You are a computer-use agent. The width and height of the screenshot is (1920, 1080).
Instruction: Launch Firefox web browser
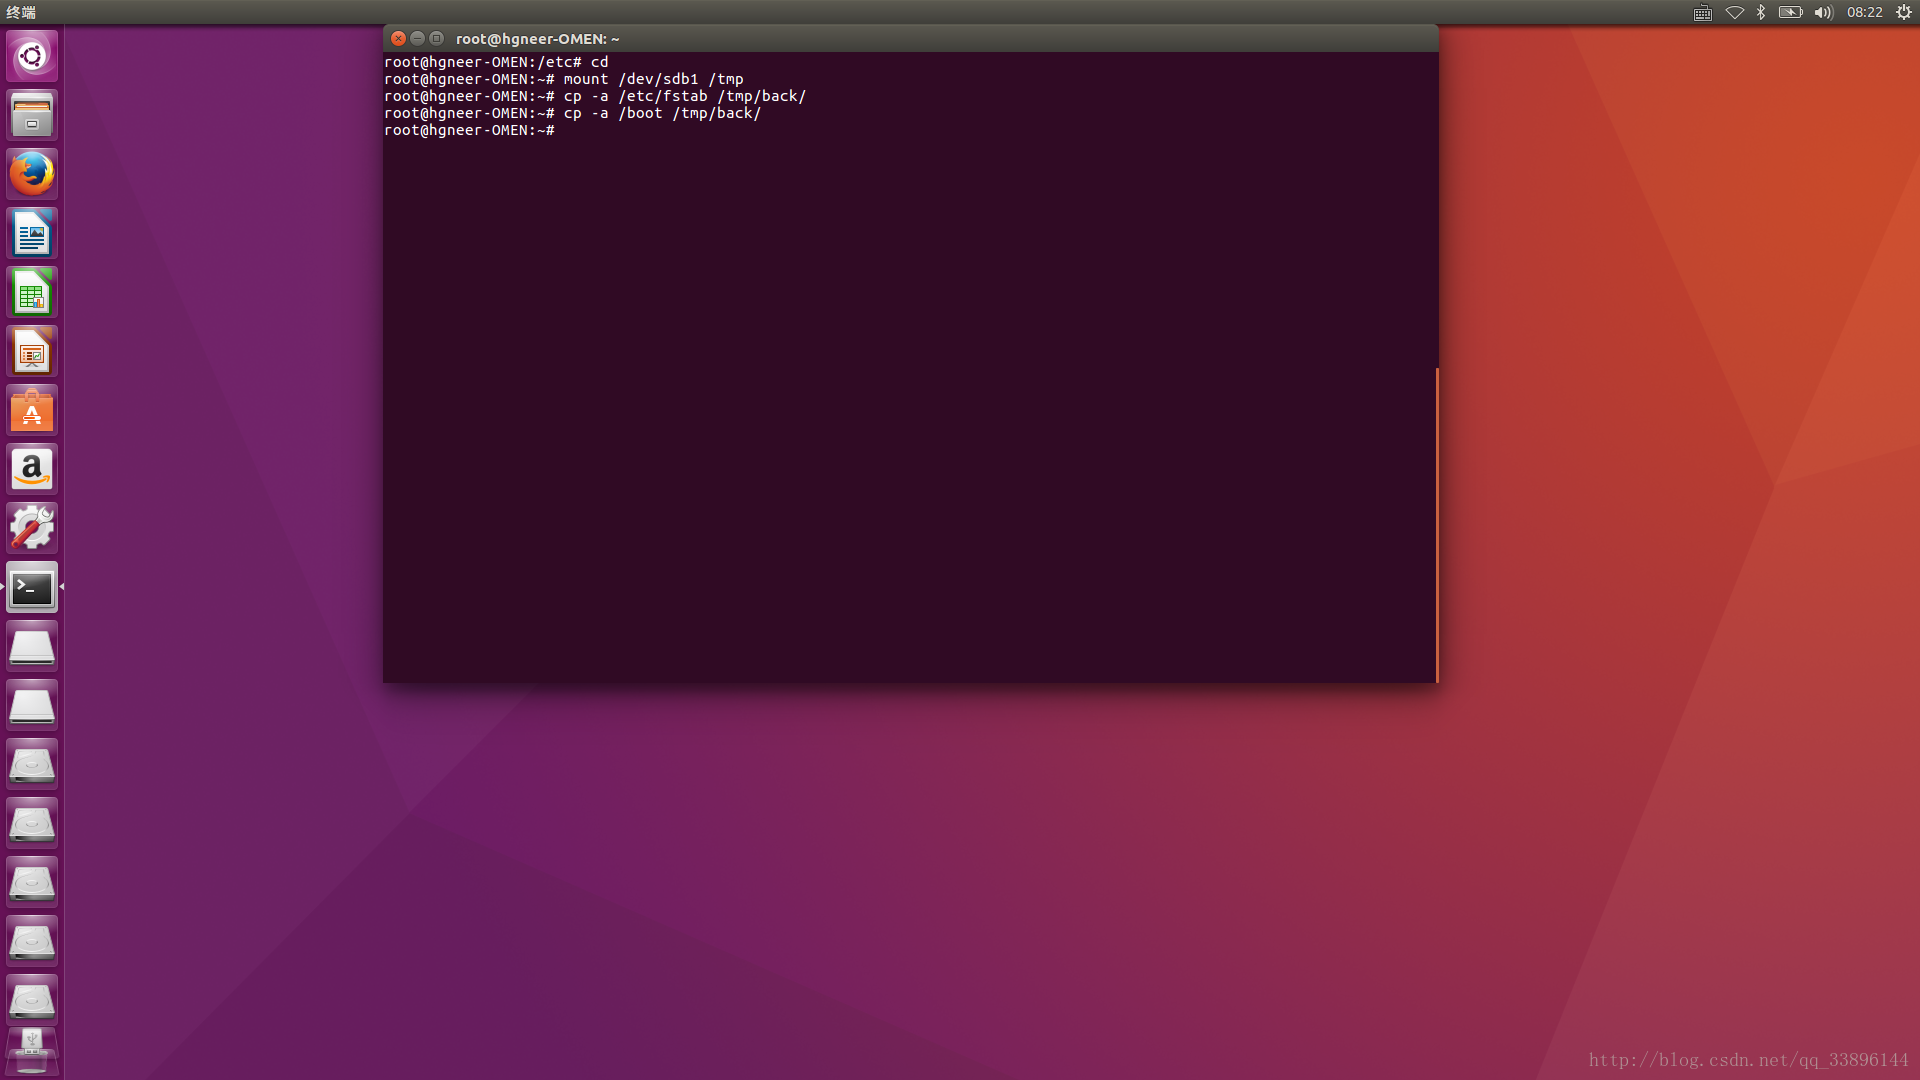[32, 174]
